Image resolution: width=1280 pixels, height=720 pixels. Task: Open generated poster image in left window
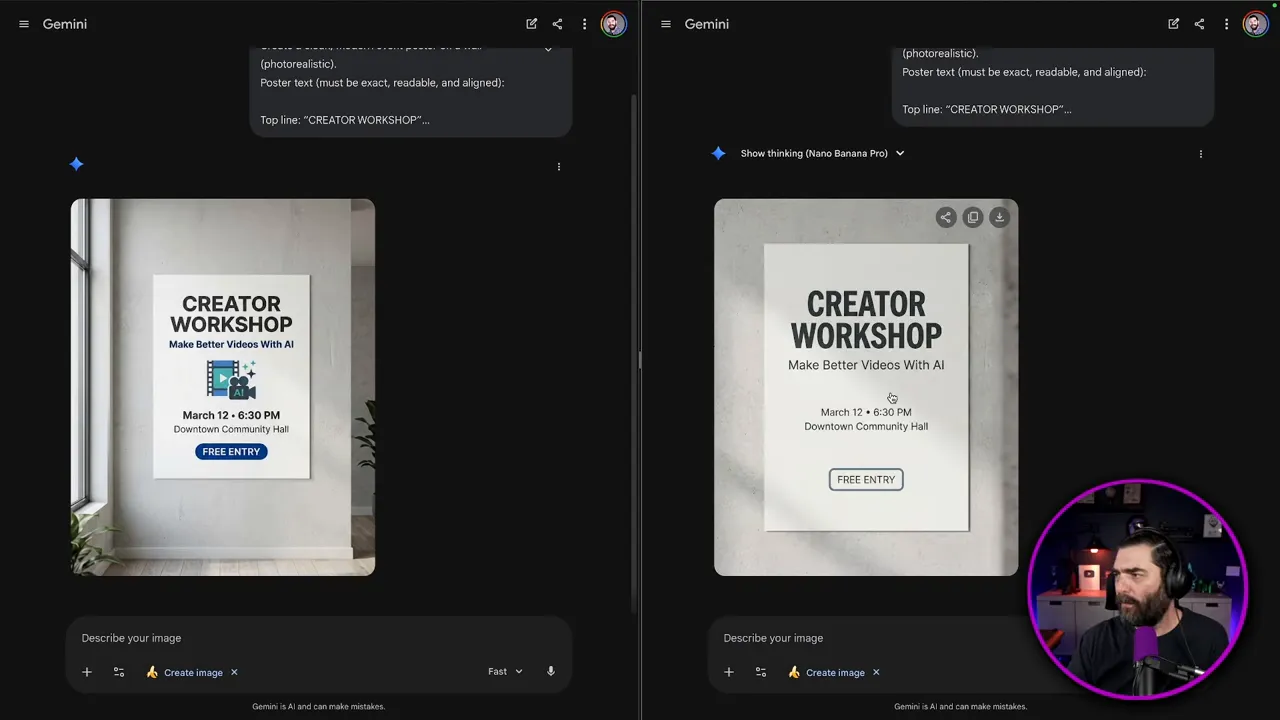tap(223, 387)
